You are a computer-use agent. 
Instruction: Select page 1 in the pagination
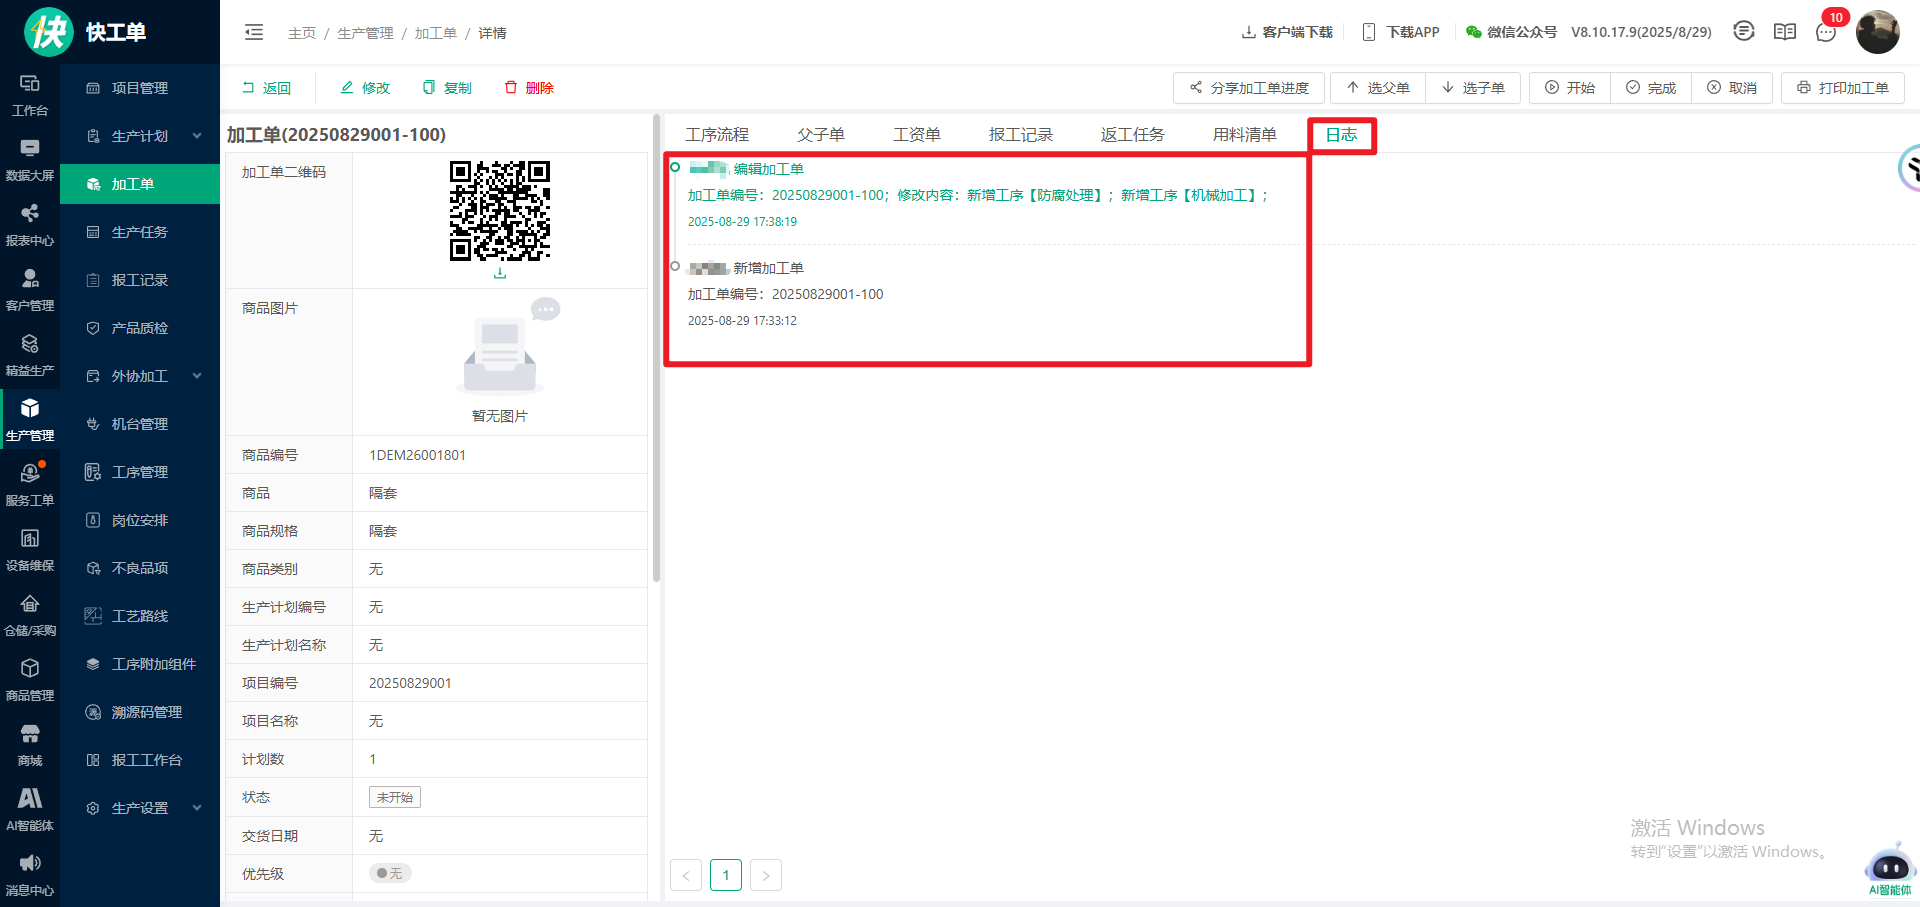pyautogui.click(x=726, y=875)
